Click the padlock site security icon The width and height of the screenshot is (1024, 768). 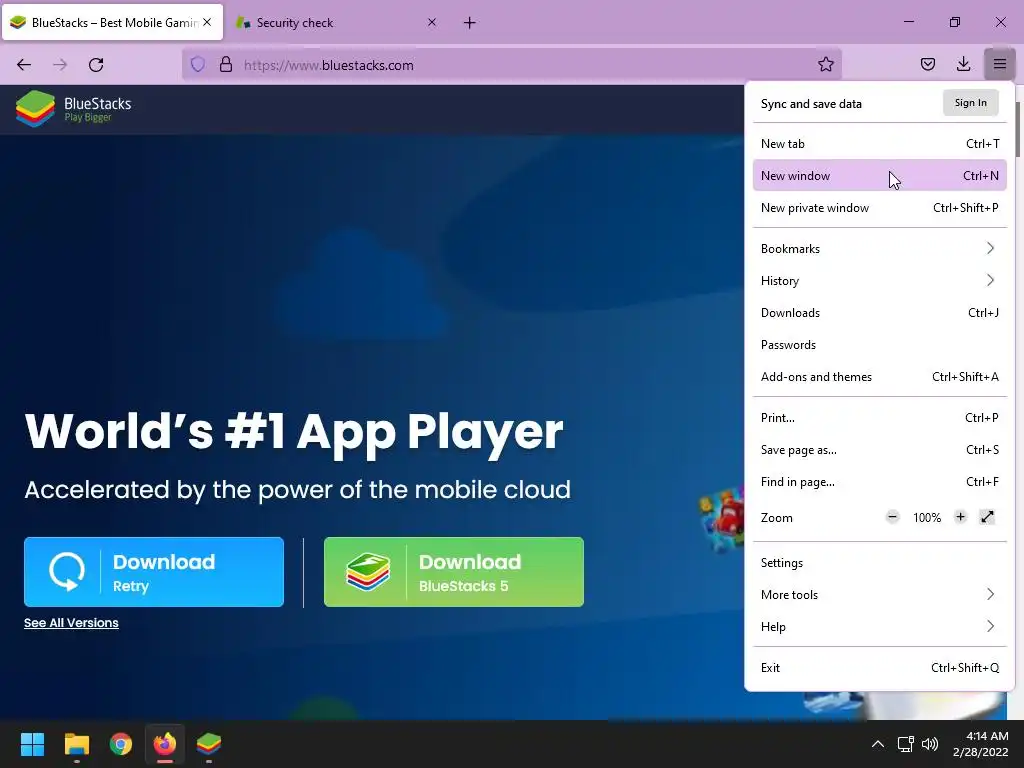pos(226,65)
